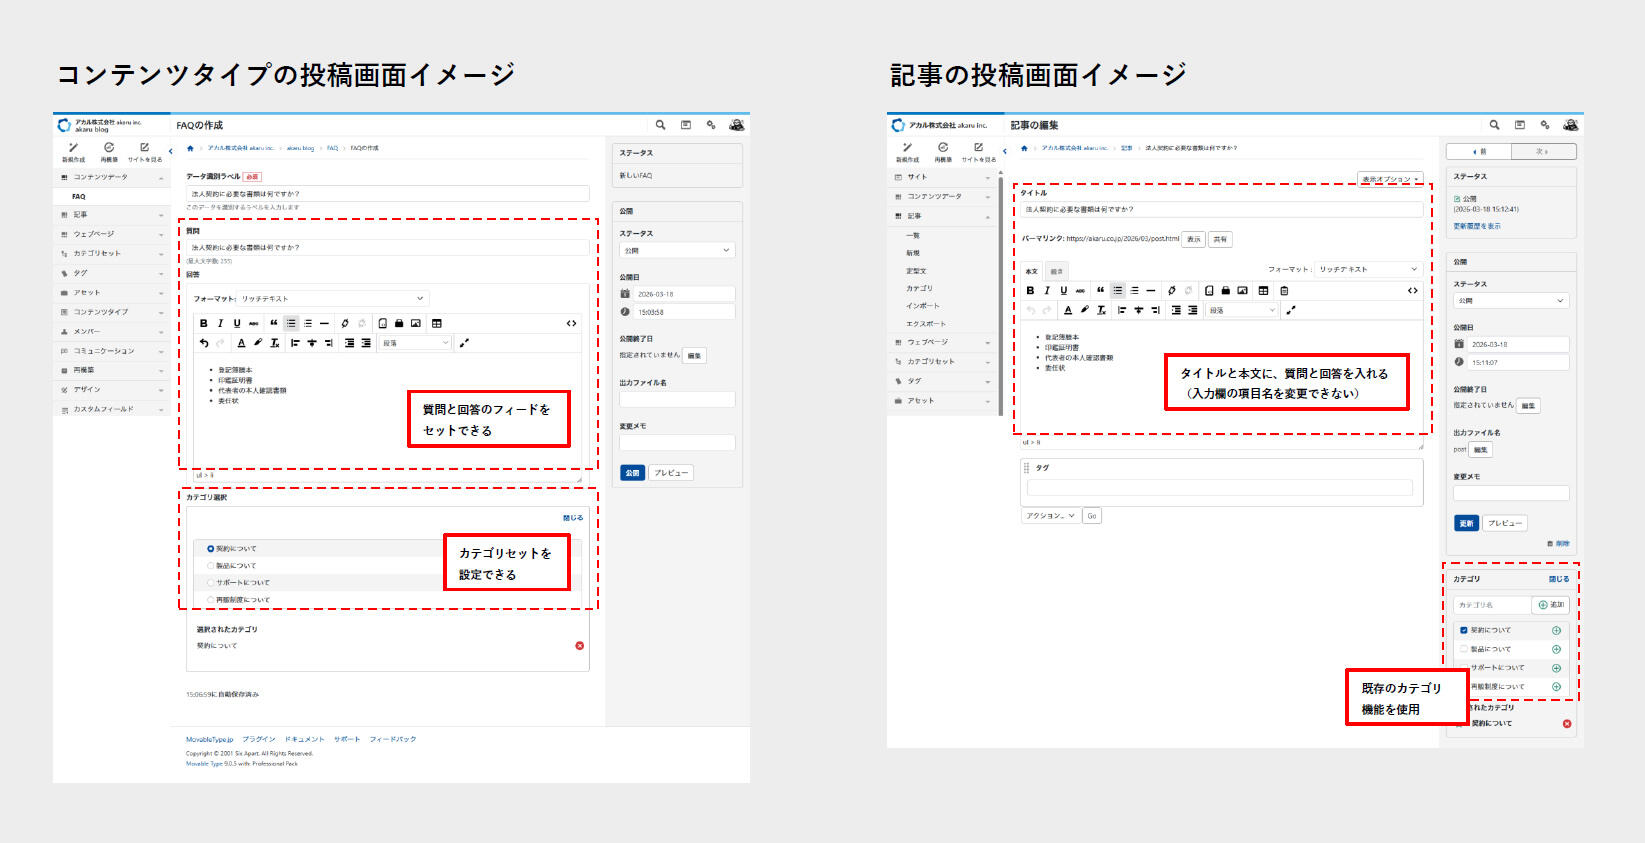The height and width of the screenshot is (843, 1645).
Task: Click blue 公開 button in FAQ screen
Action: click(632, 473)
